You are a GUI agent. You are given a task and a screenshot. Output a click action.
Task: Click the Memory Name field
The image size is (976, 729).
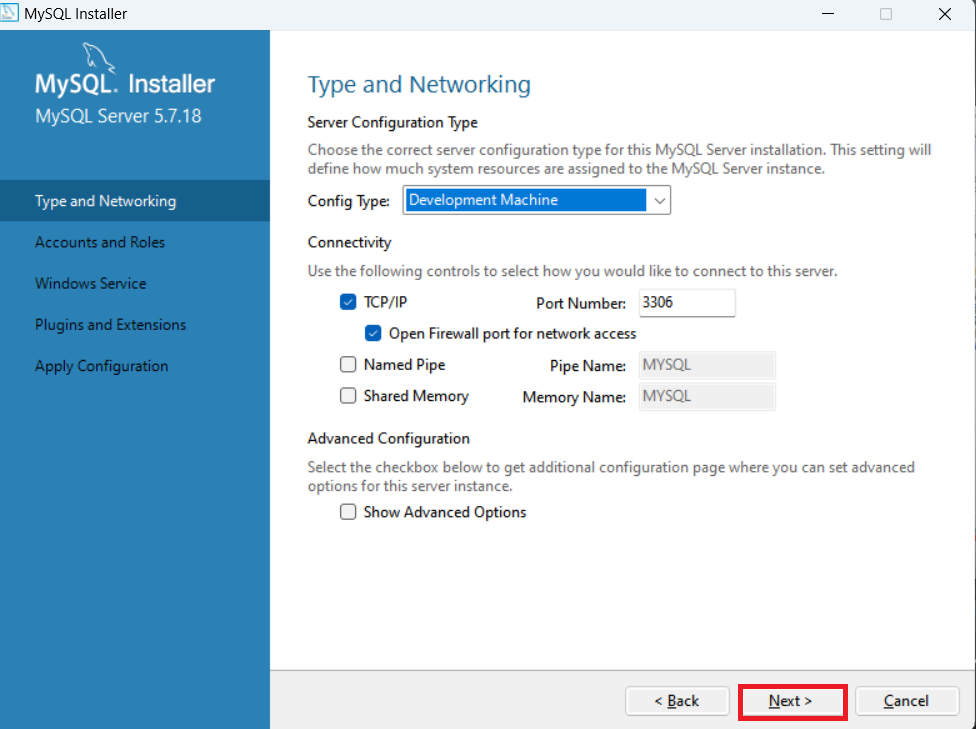[707, 396]
